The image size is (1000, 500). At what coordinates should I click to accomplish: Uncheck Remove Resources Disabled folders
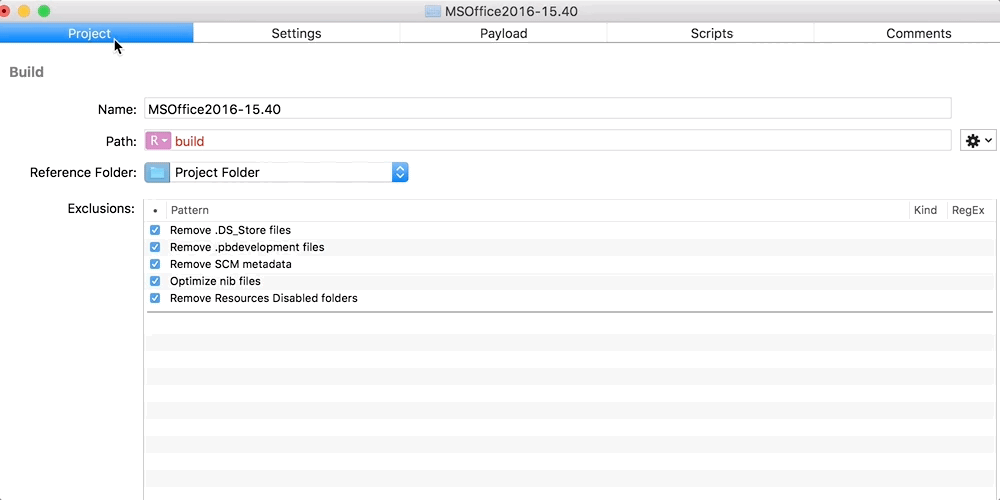[155, 298]
